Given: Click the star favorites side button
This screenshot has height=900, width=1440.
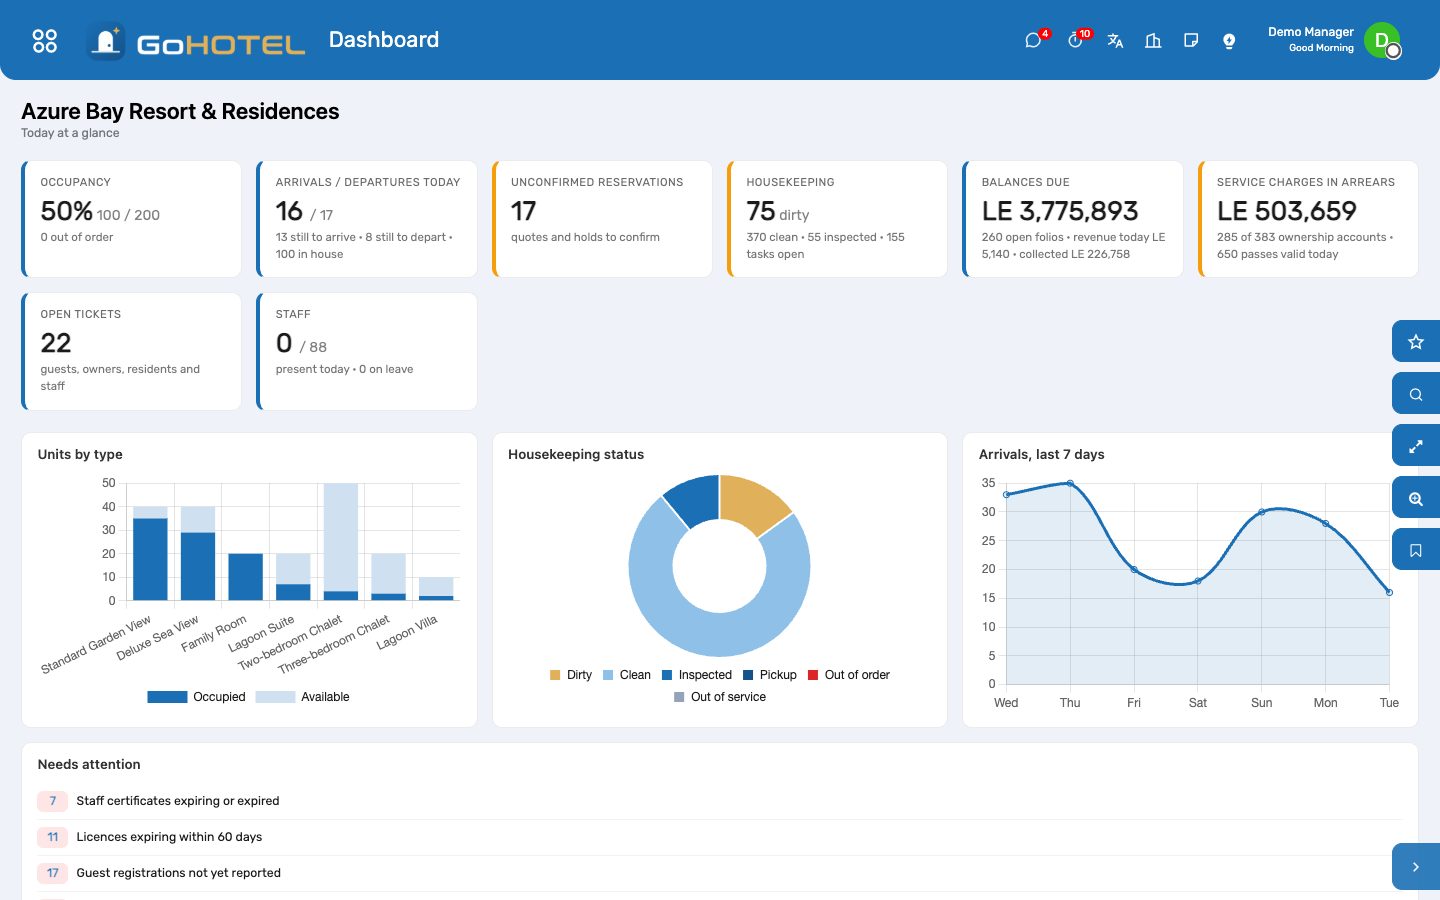Looking at the screenshot, I should point(1416,342).
